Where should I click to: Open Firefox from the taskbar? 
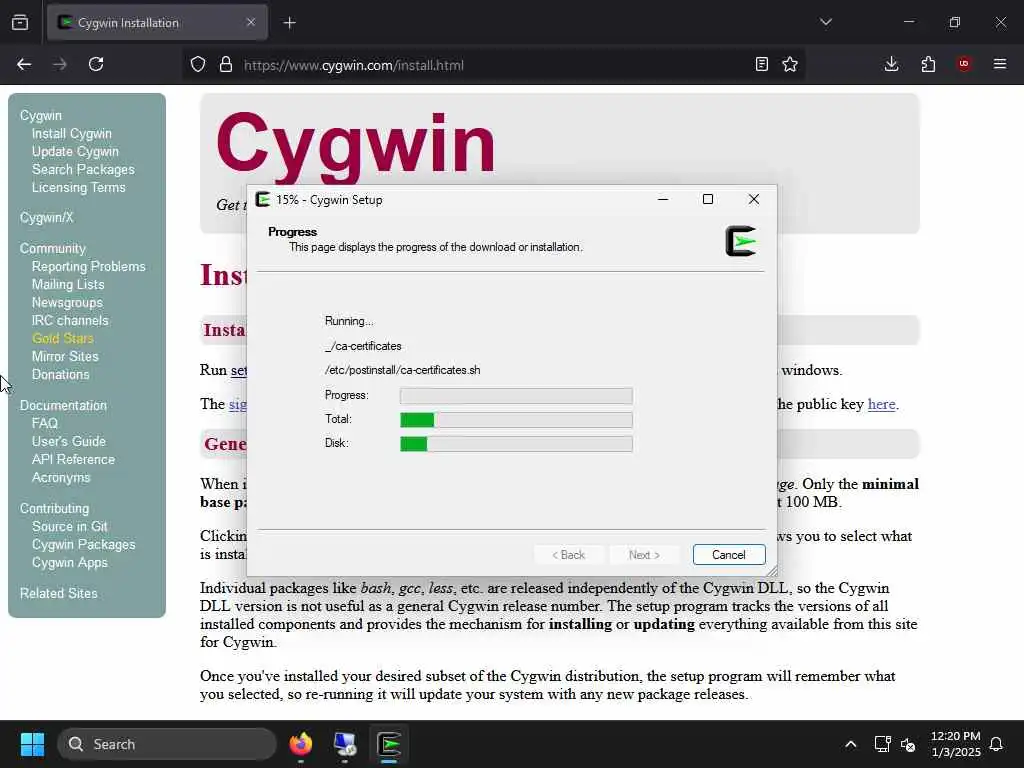[301, 744]
